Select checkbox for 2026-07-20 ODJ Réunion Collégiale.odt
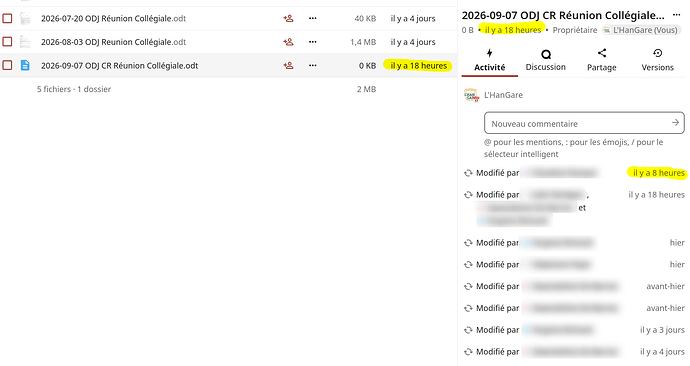The width and height of the screenshot is (690, 366). coord(7,18)
